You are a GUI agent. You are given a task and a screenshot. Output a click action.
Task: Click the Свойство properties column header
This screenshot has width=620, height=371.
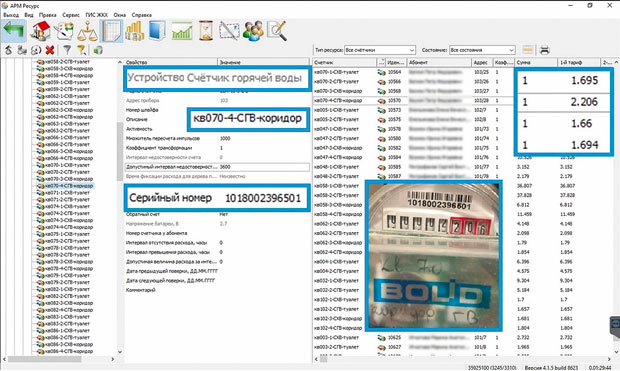[171, 62]
